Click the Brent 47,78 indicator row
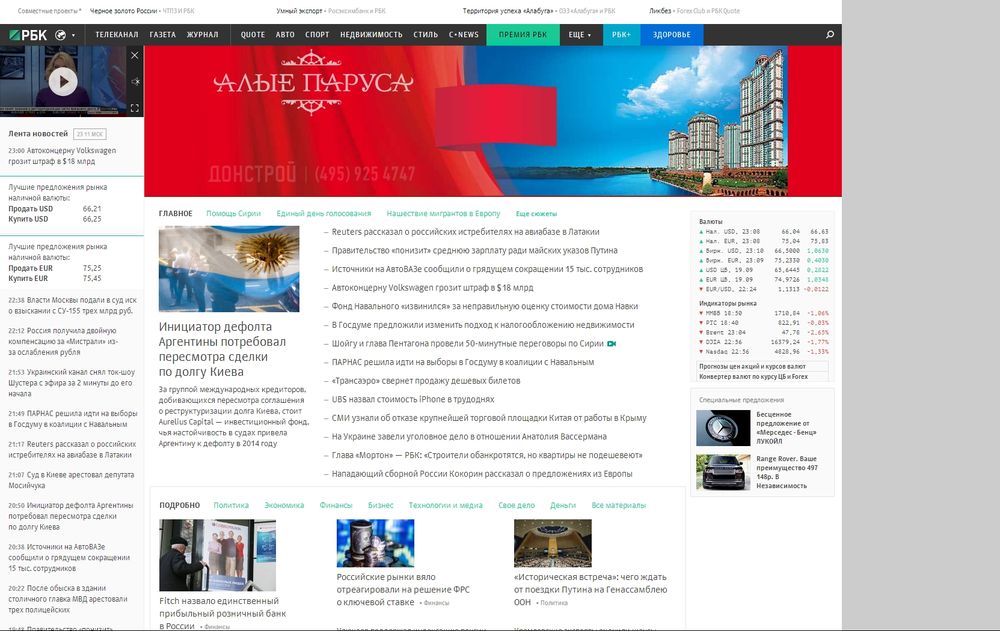Image resolution: width=1000 pixels, height=631 pixels. coord(764,332)
